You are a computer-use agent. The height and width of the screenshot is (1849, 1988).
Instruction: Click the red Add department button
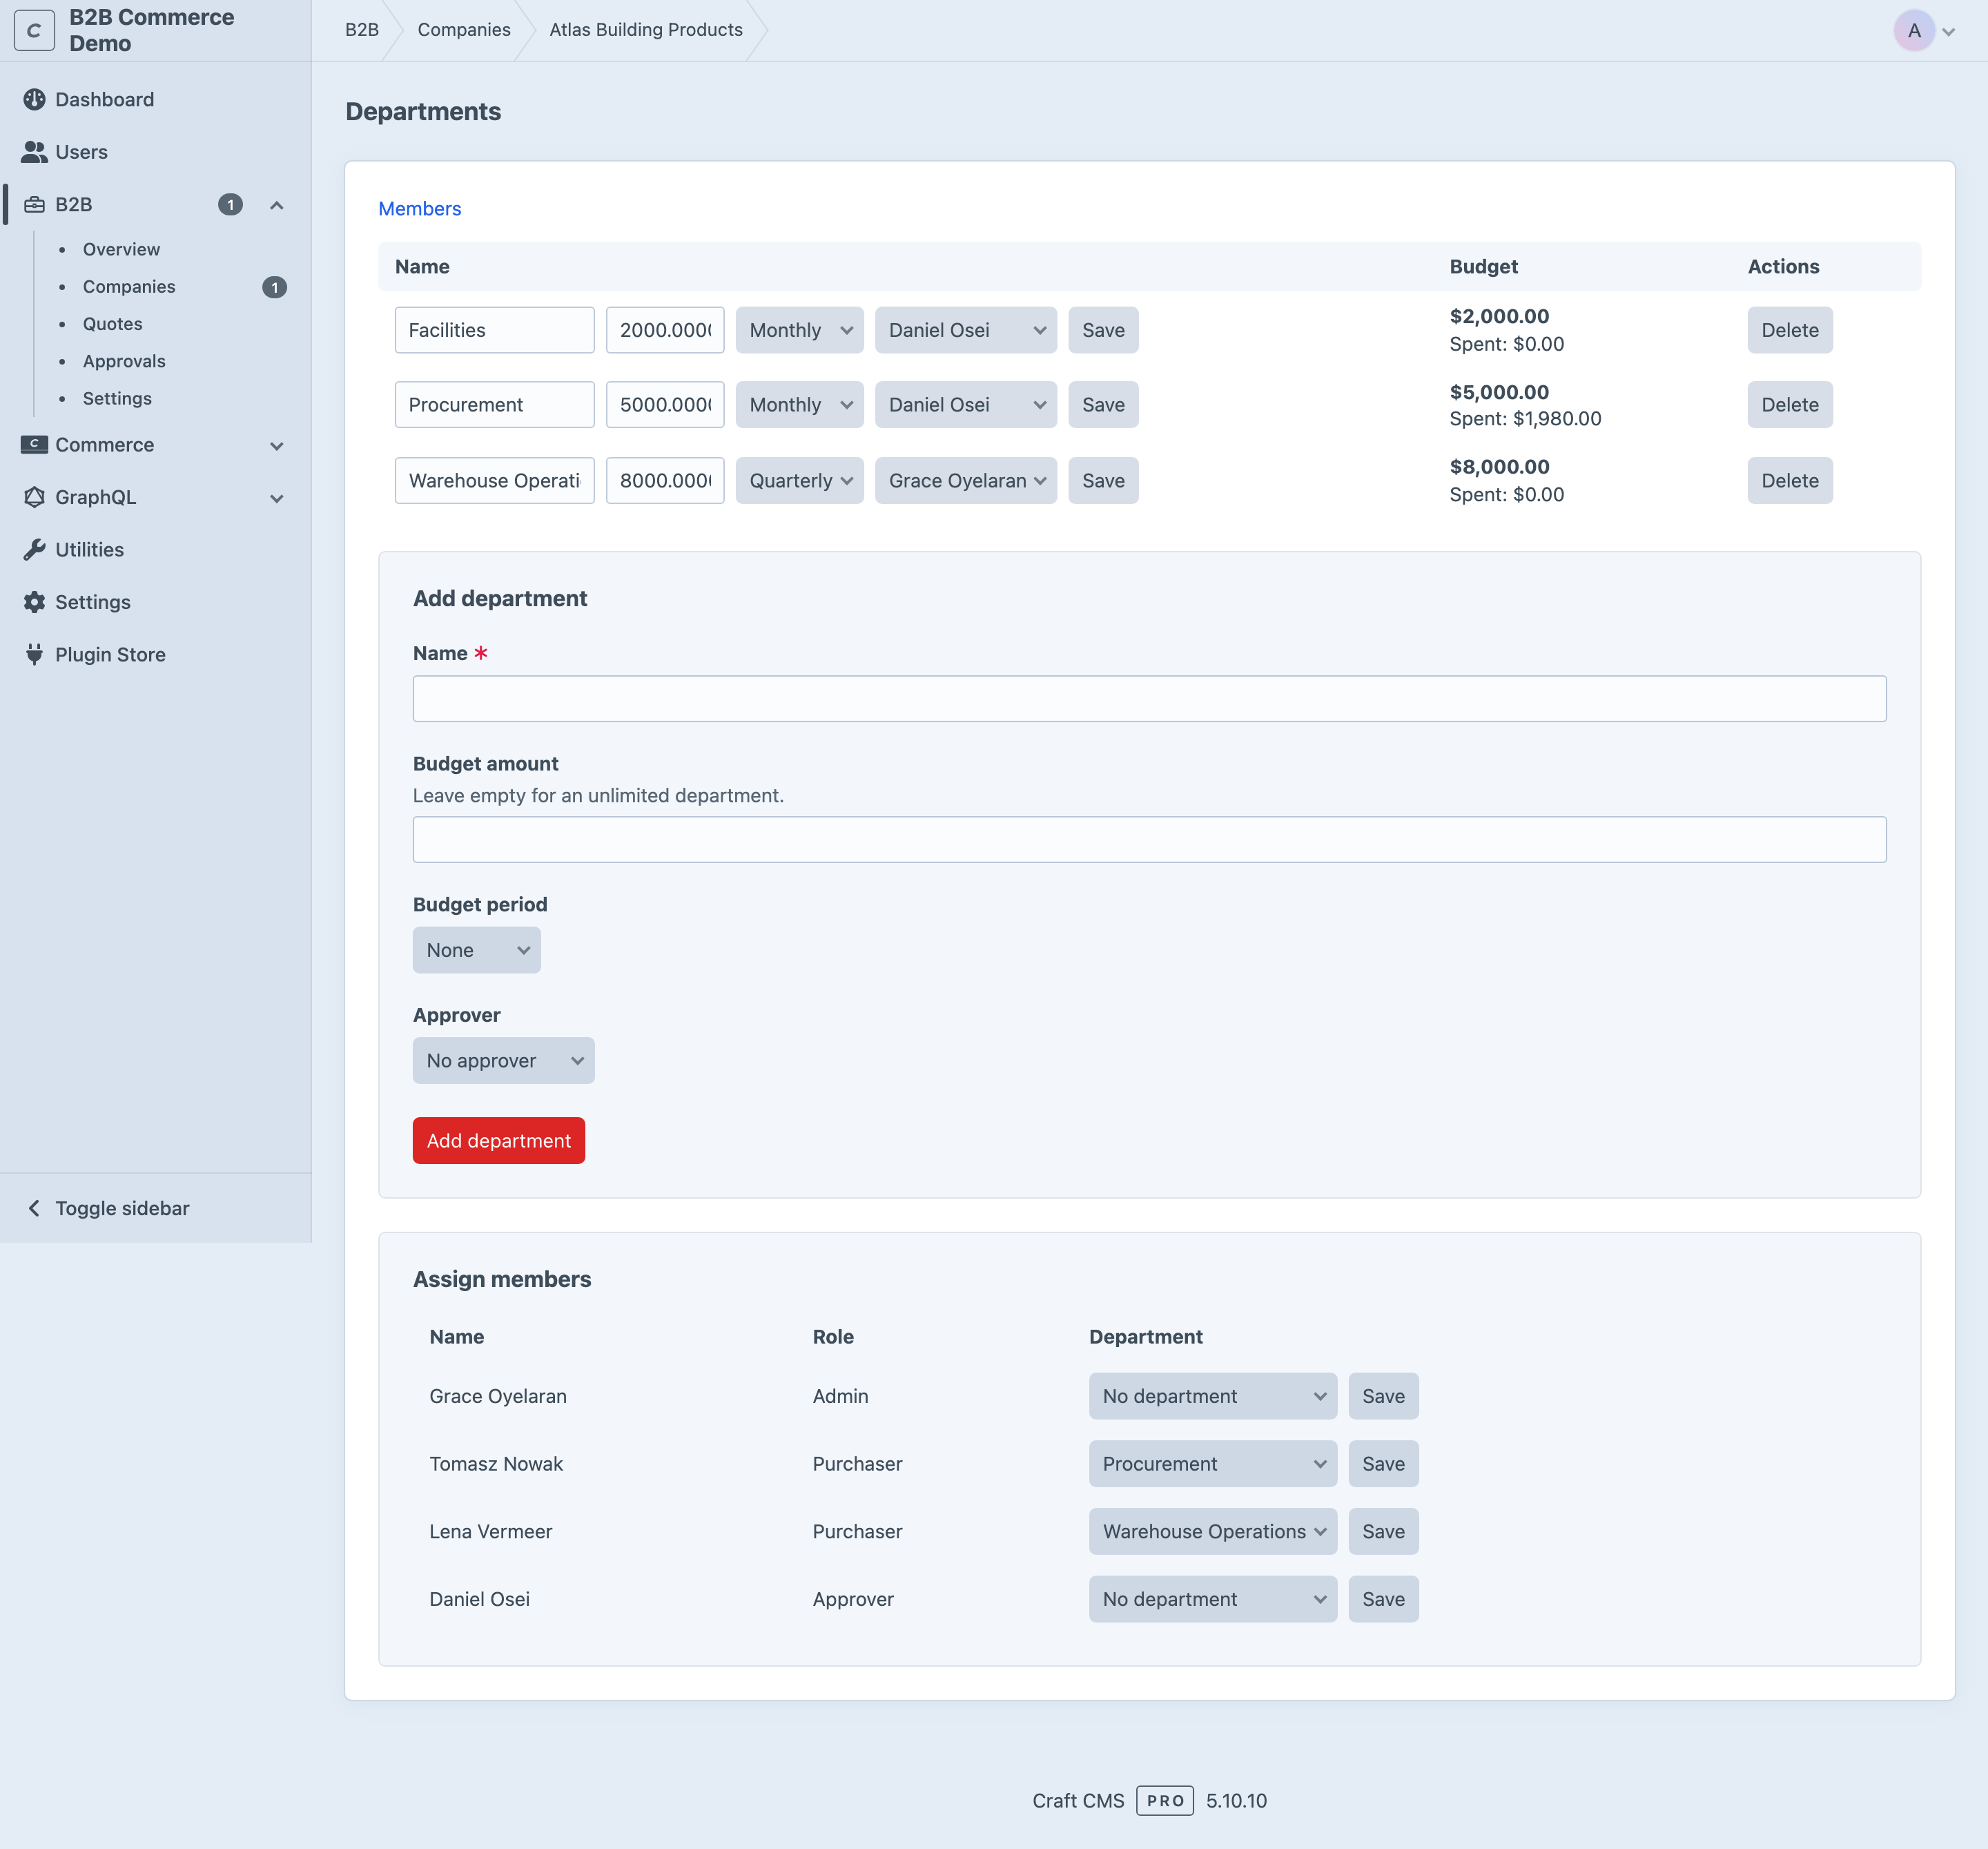coord(498,1141)
